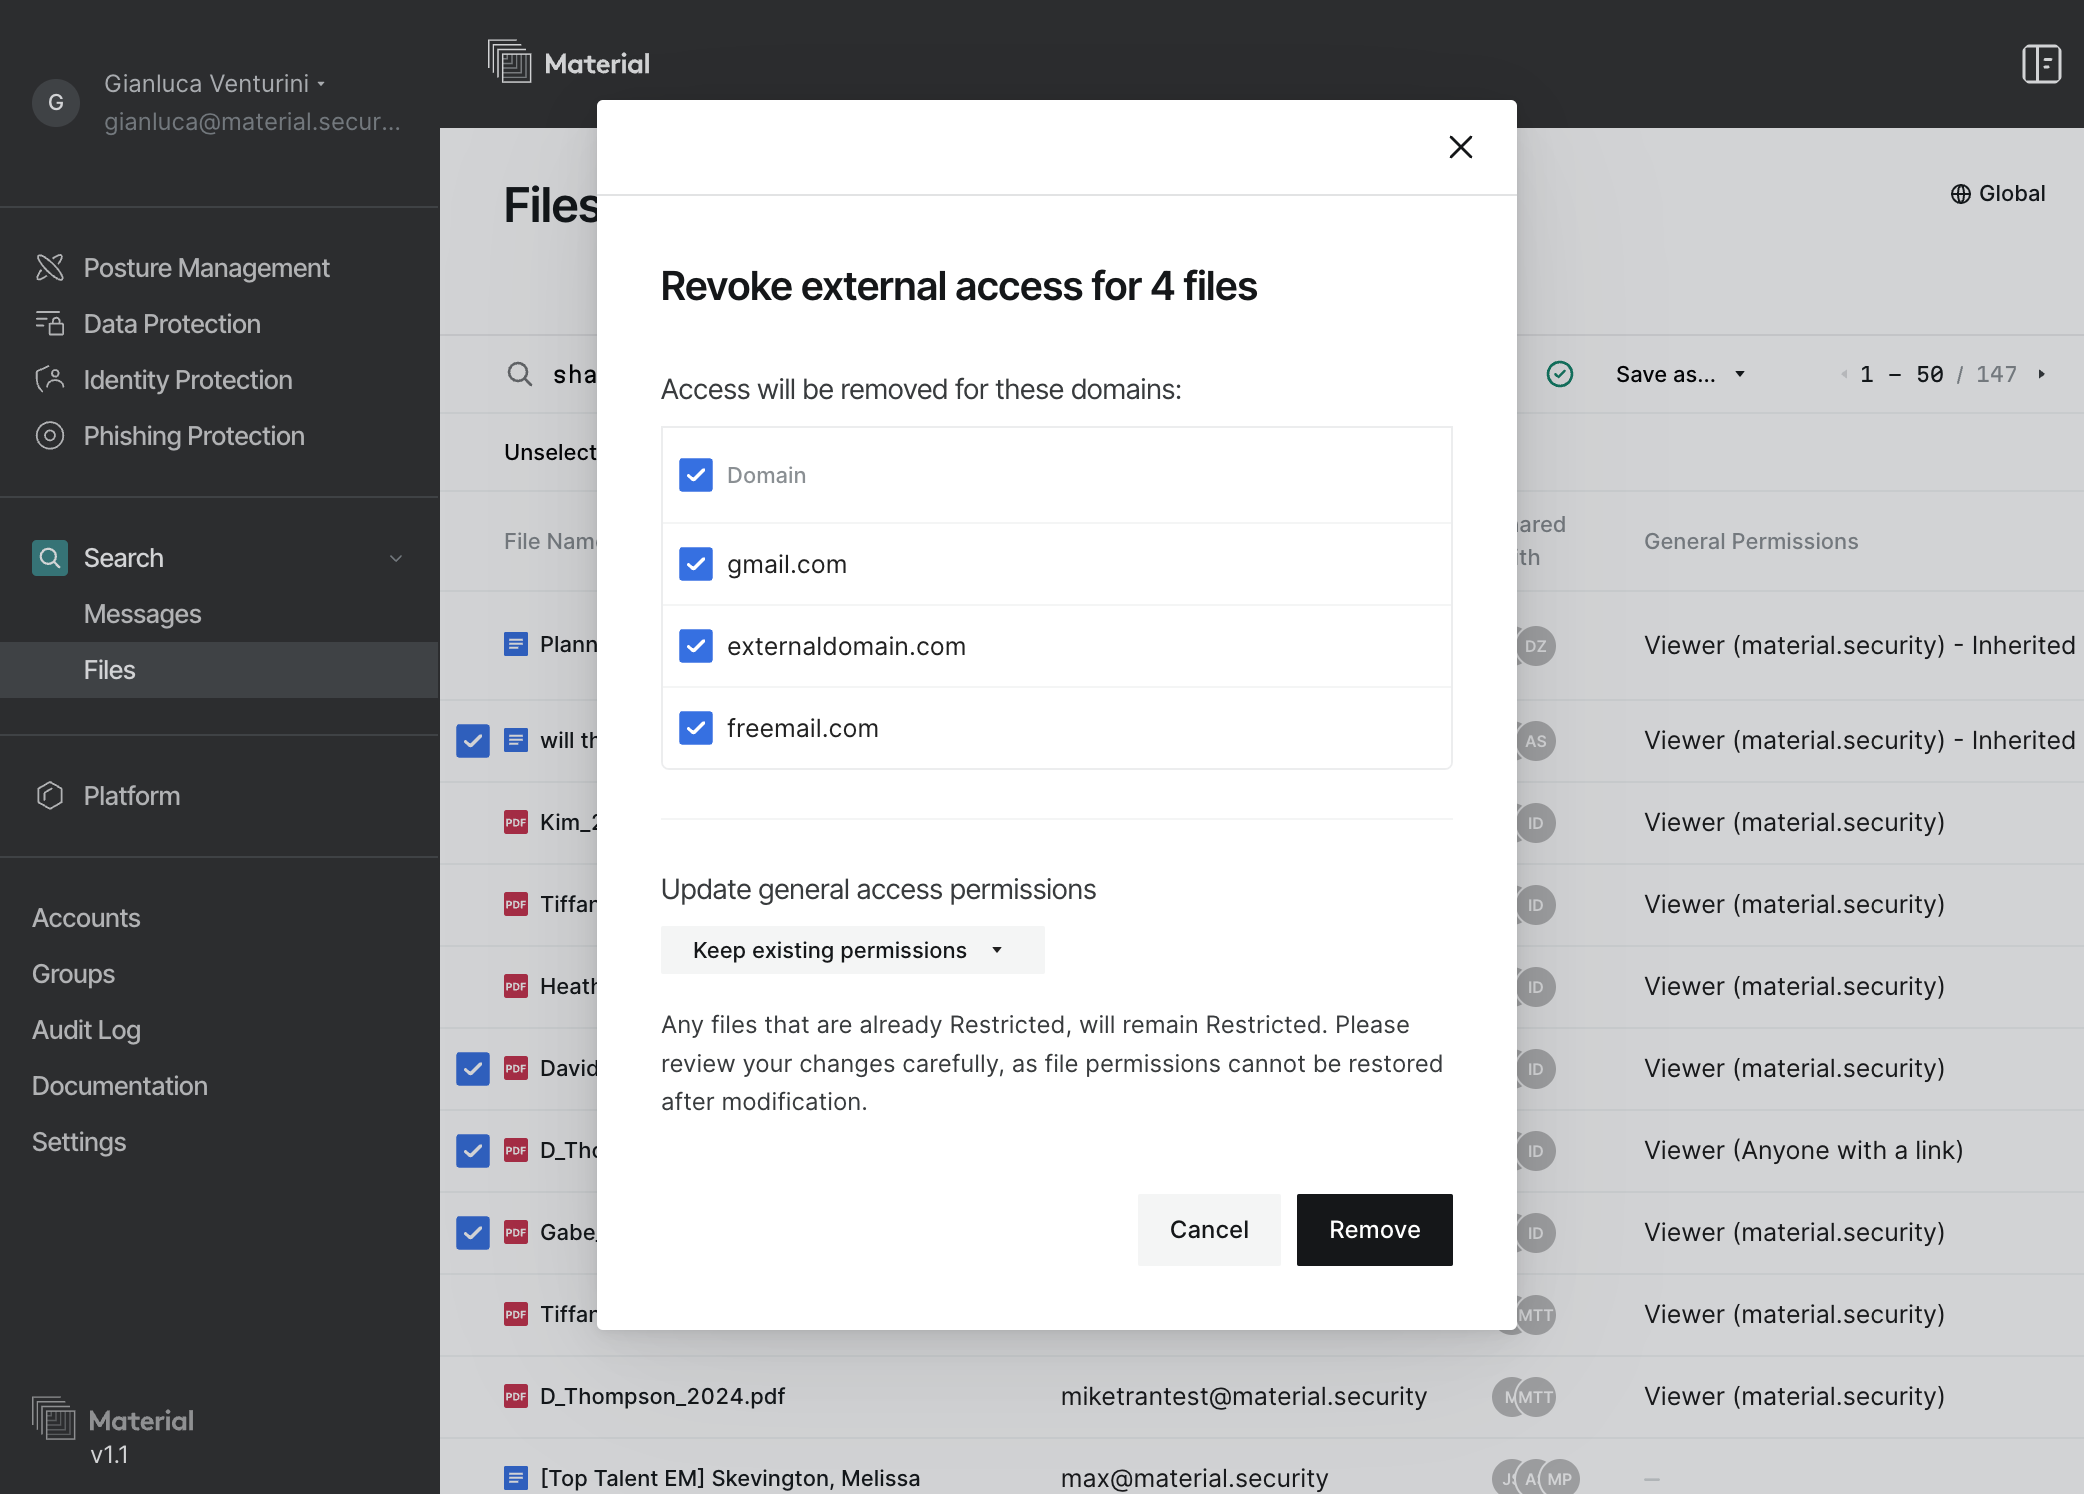The width and height of the screenshot is (2084, 1494).
Task: Click the Global scope link
Action: (x=1998, y=194)
